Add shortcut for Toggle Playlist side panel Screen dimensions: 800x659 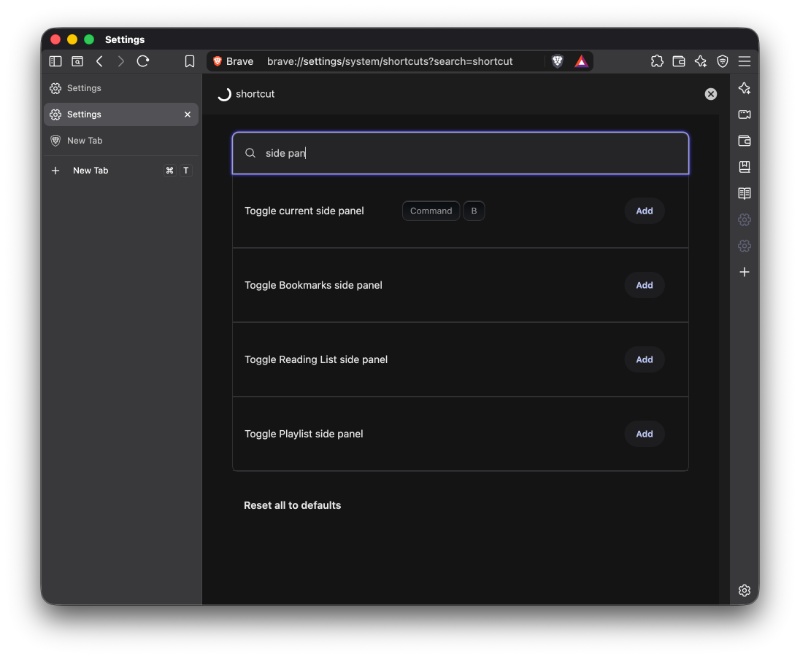coord(644,434)
